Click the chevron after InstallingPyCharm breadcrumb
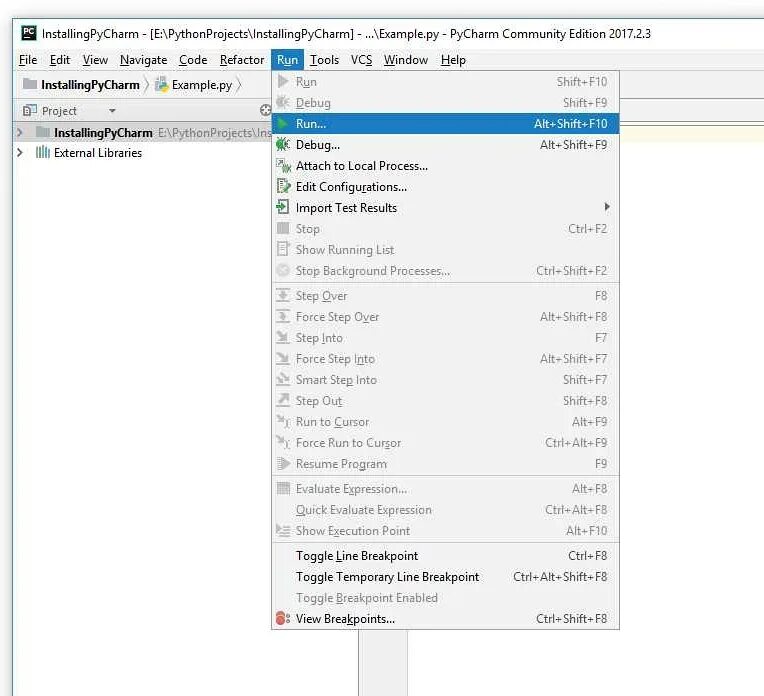The image size is (764, 696). 147,85
